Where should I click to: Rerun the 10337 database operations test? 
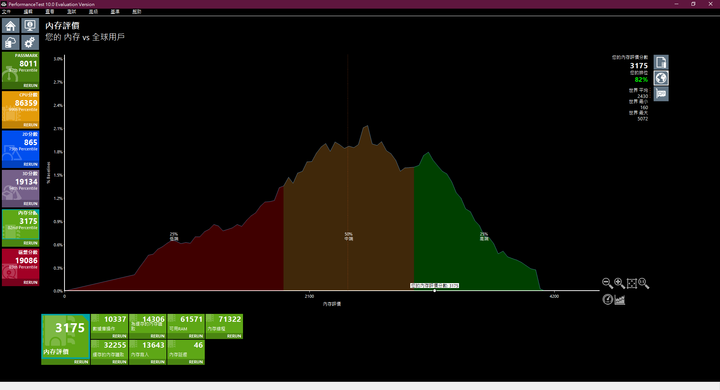pyautogui.click(x=119, y=336)
